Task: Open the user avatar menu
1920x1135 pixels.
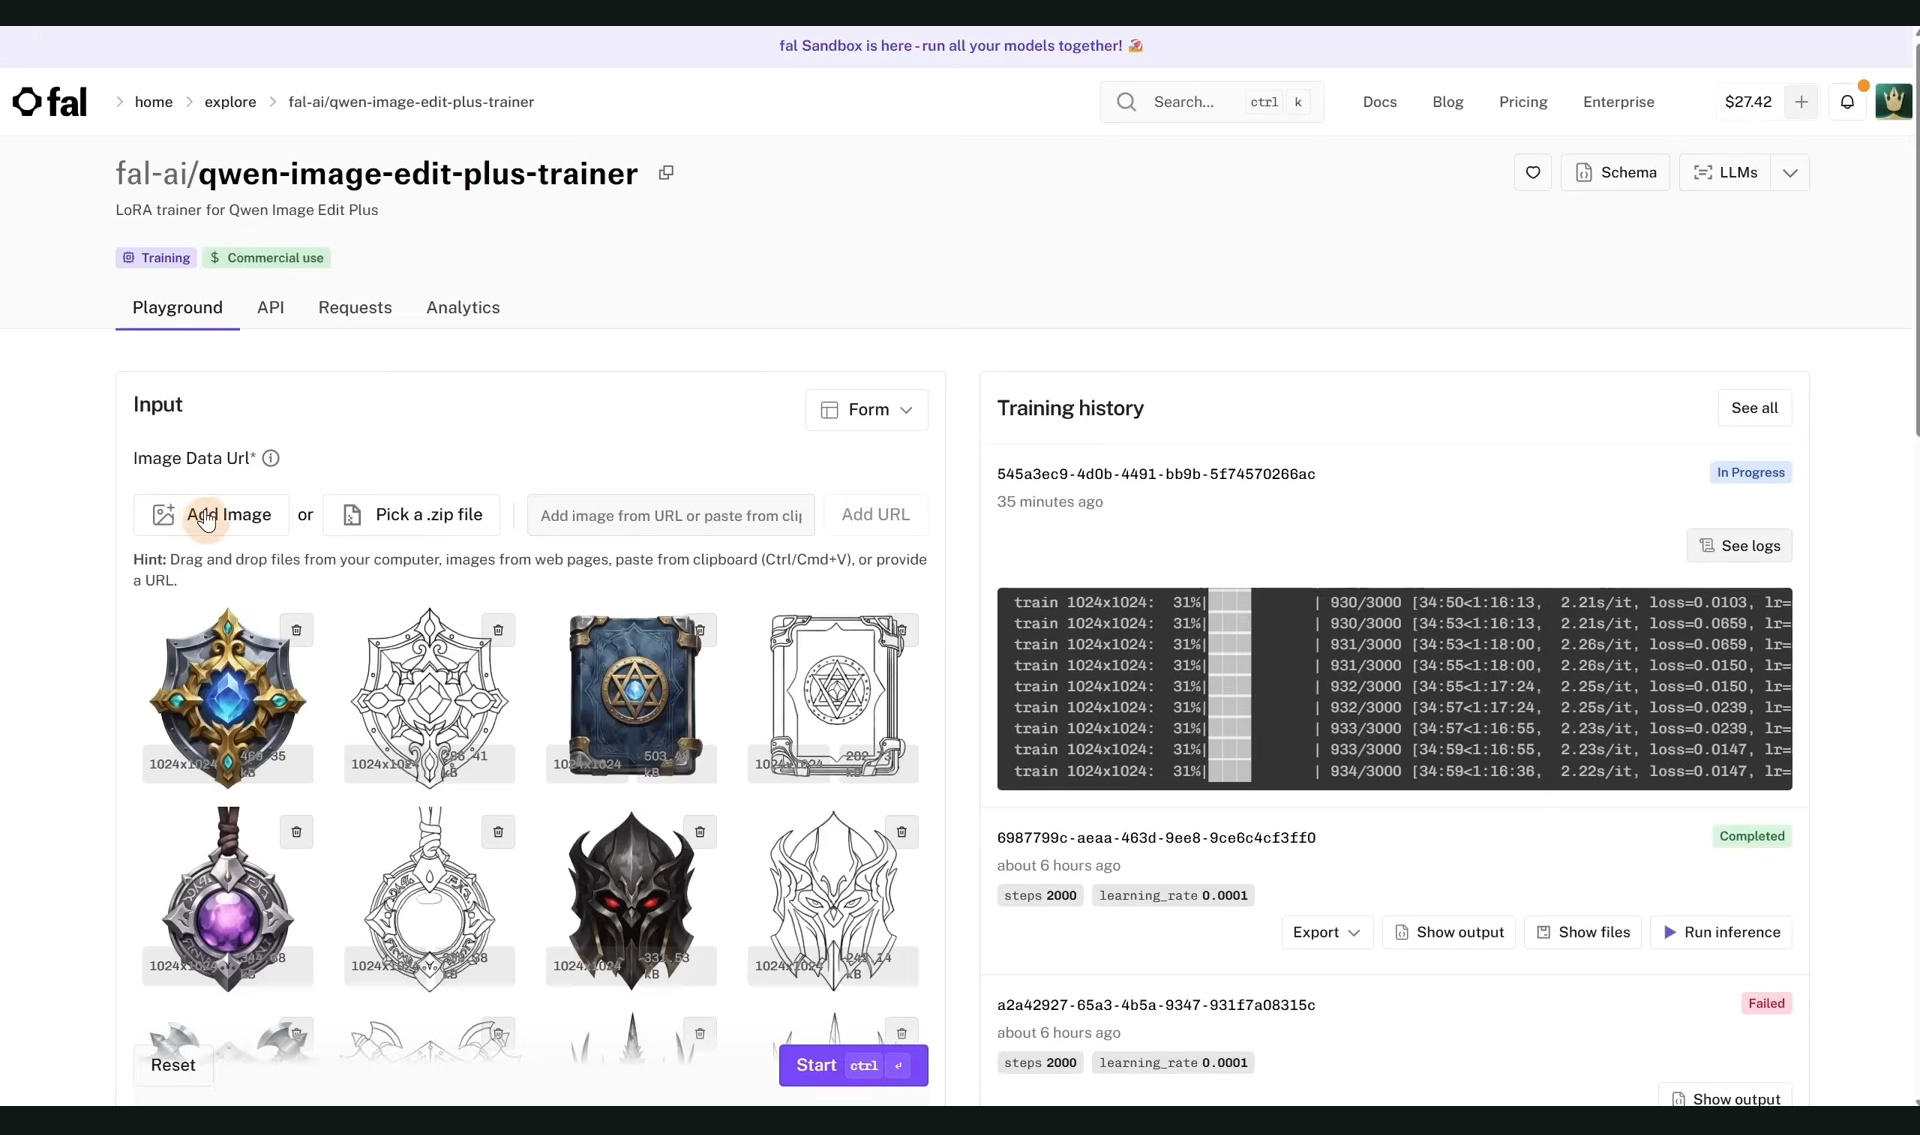Action: (x=1893, y=102)
